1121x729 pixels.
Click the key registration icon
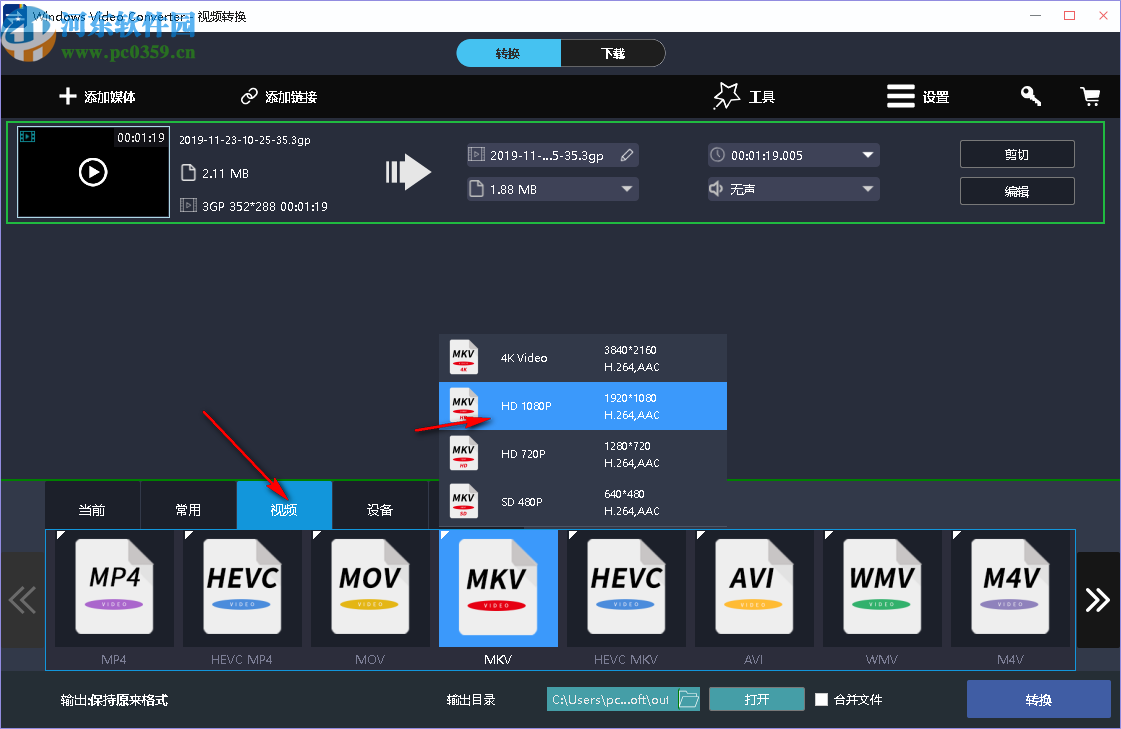(1030, 96)
